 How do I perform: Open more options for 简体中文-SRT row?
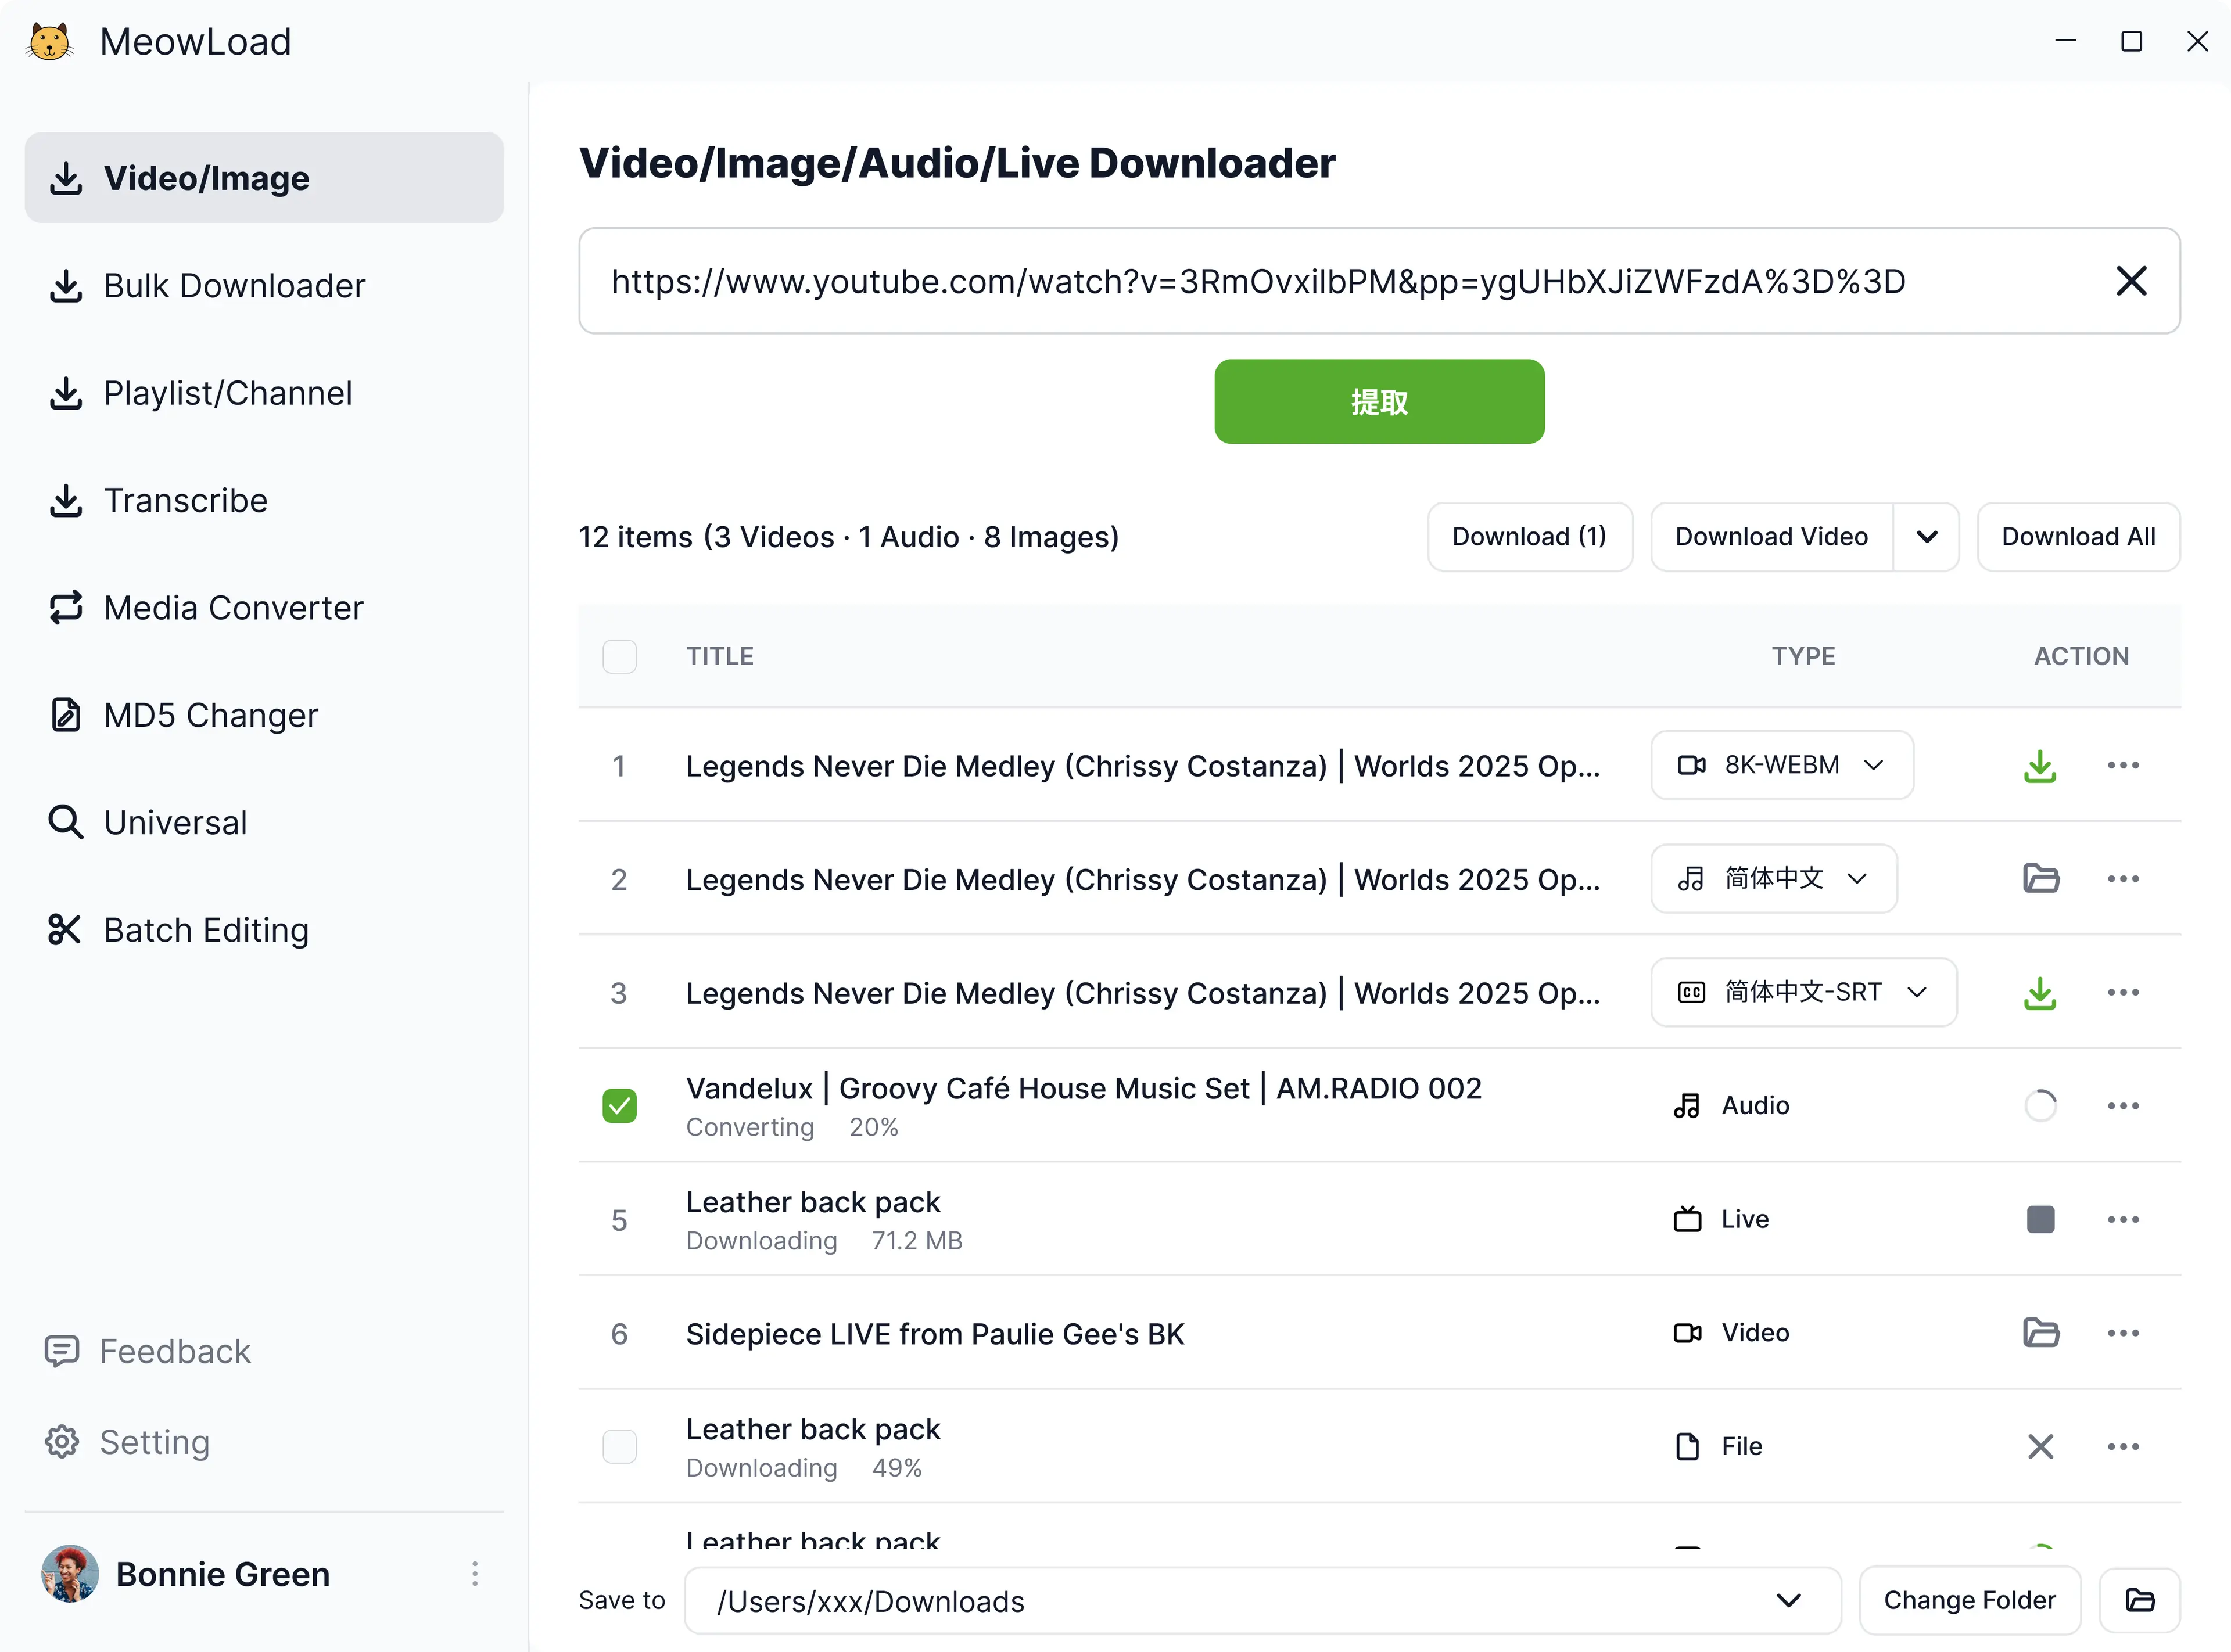point(2123,993)
